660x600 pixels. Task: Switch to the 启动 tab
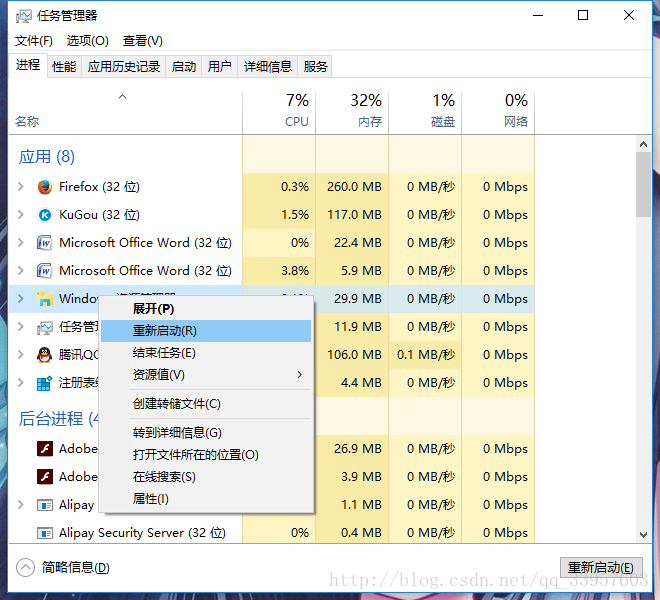184,67
